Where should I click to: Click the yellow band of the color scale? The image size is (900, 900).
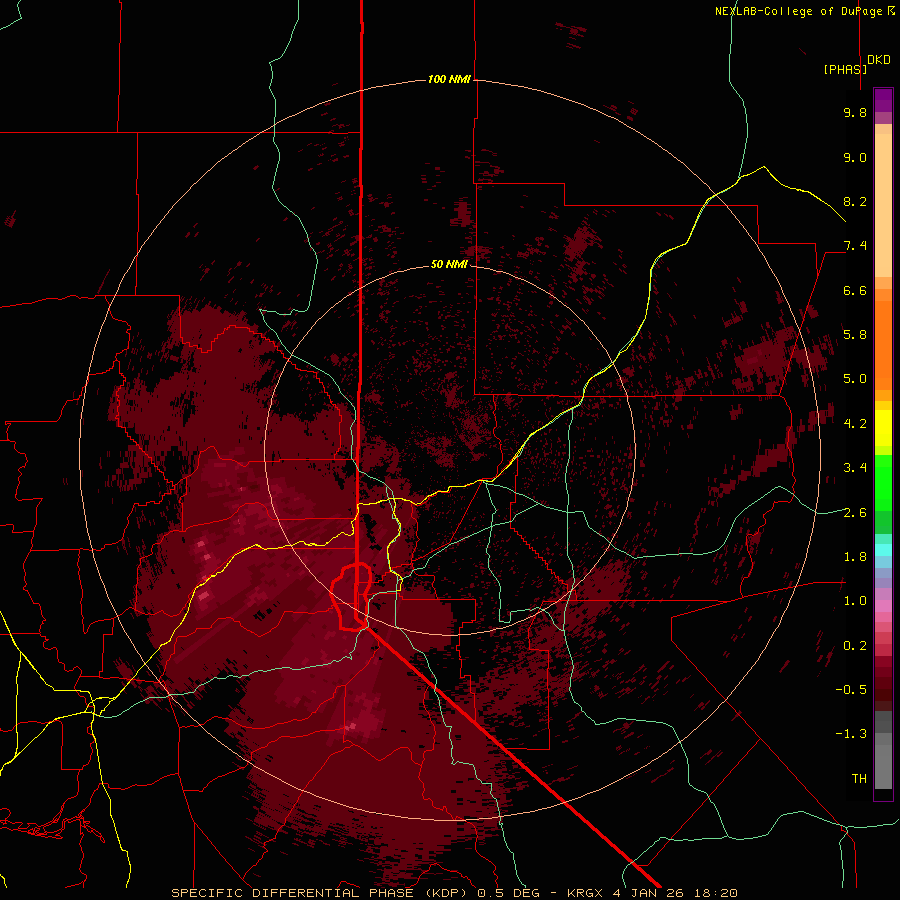tap(883, 428)
